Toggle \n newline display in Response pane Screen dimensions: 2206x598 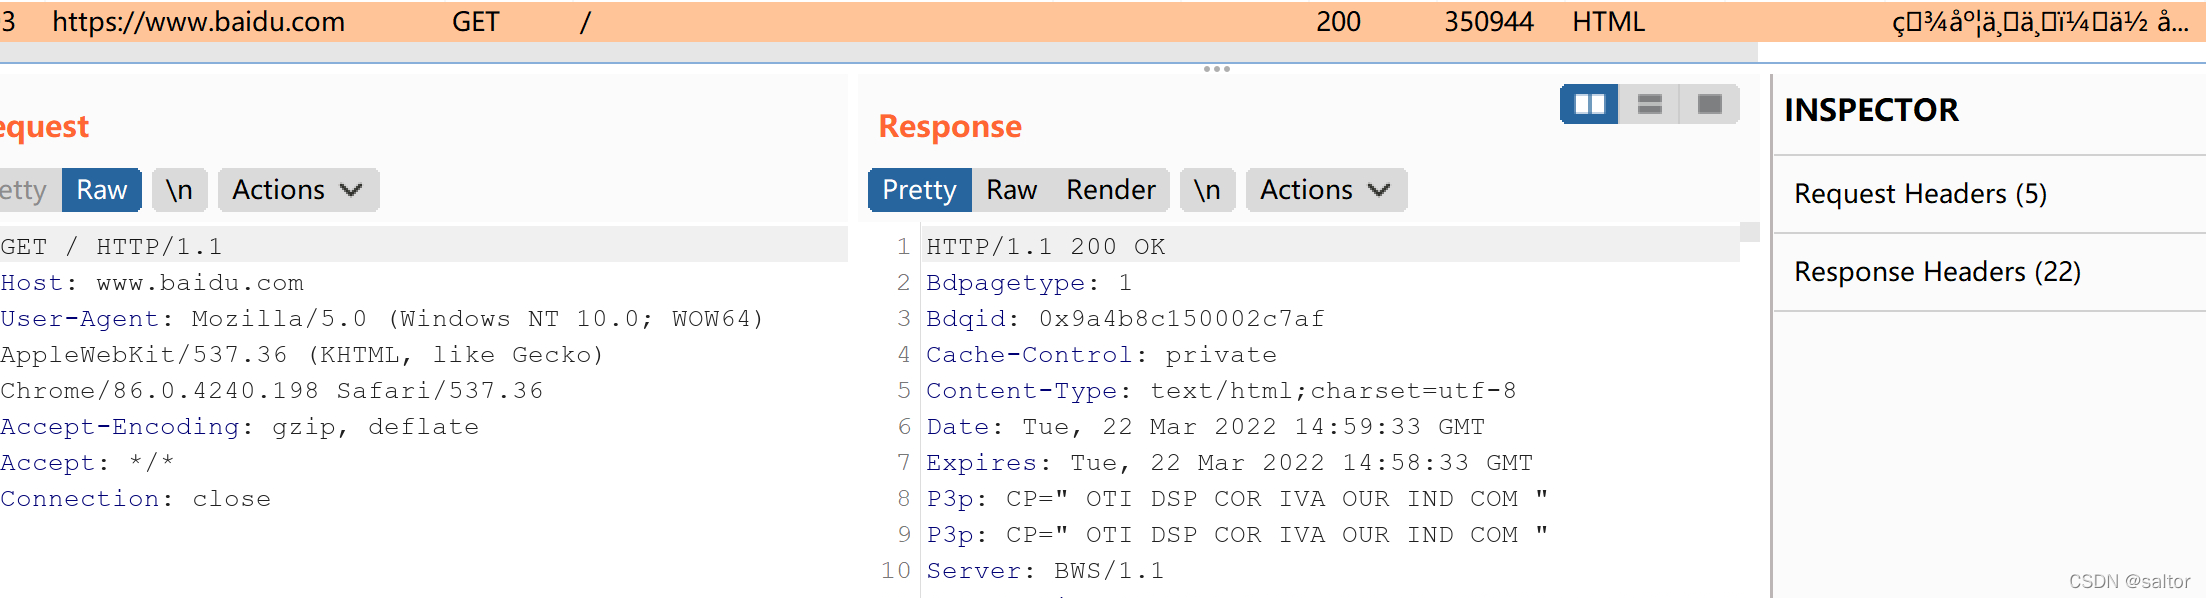pos(1208,190)
